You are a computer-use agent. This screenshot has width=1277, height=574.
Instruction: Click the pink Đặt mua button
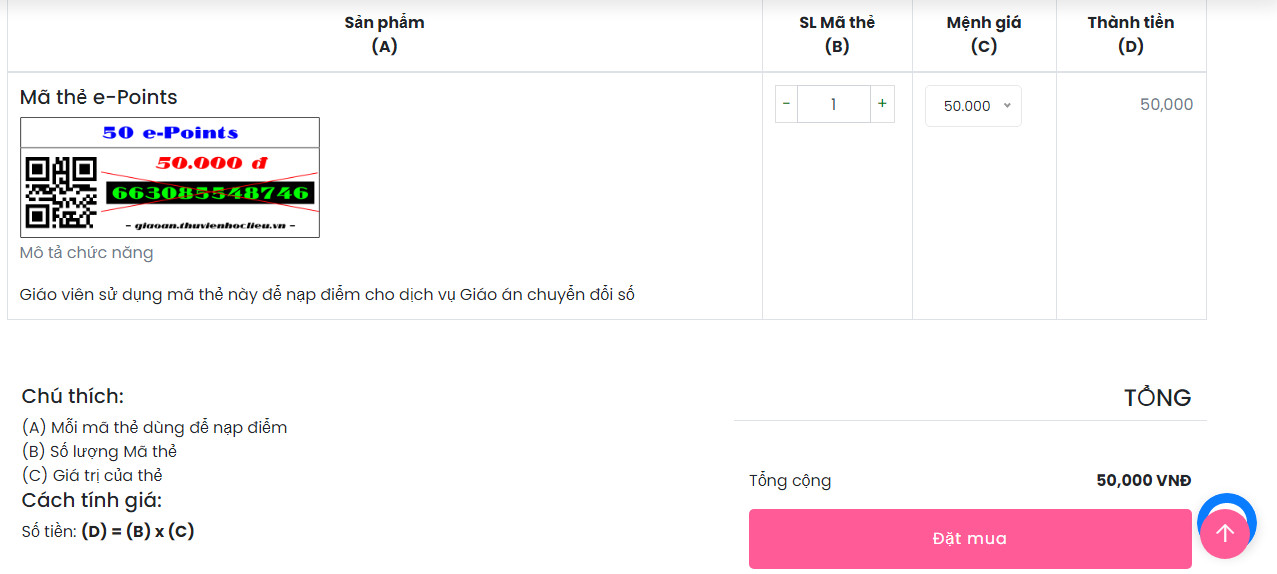pyautogui.click(x=970, y=539)
